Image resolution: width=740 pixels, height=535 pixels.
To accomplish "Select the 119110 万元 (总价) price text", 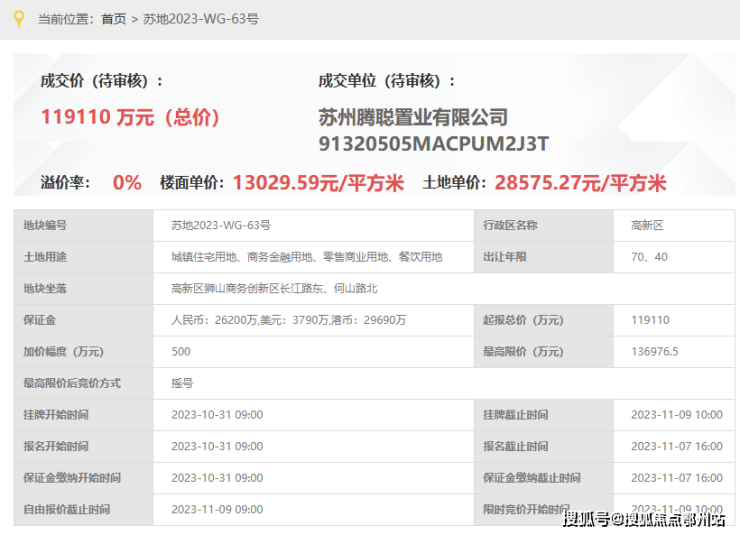I will pyautogui.click(x=130, y=117).
